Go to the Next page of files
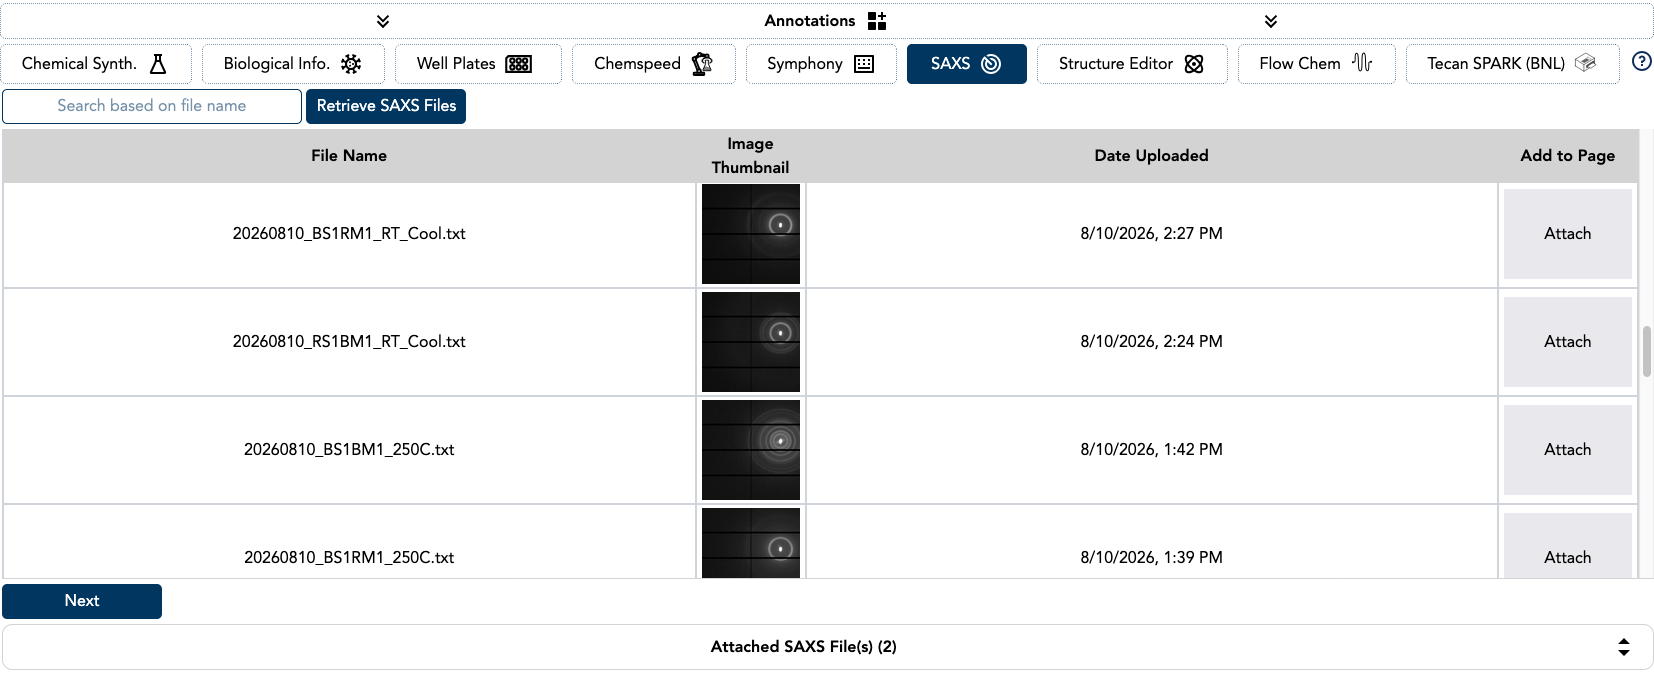This screenshot has height=675, width=1654. (82, 601)
